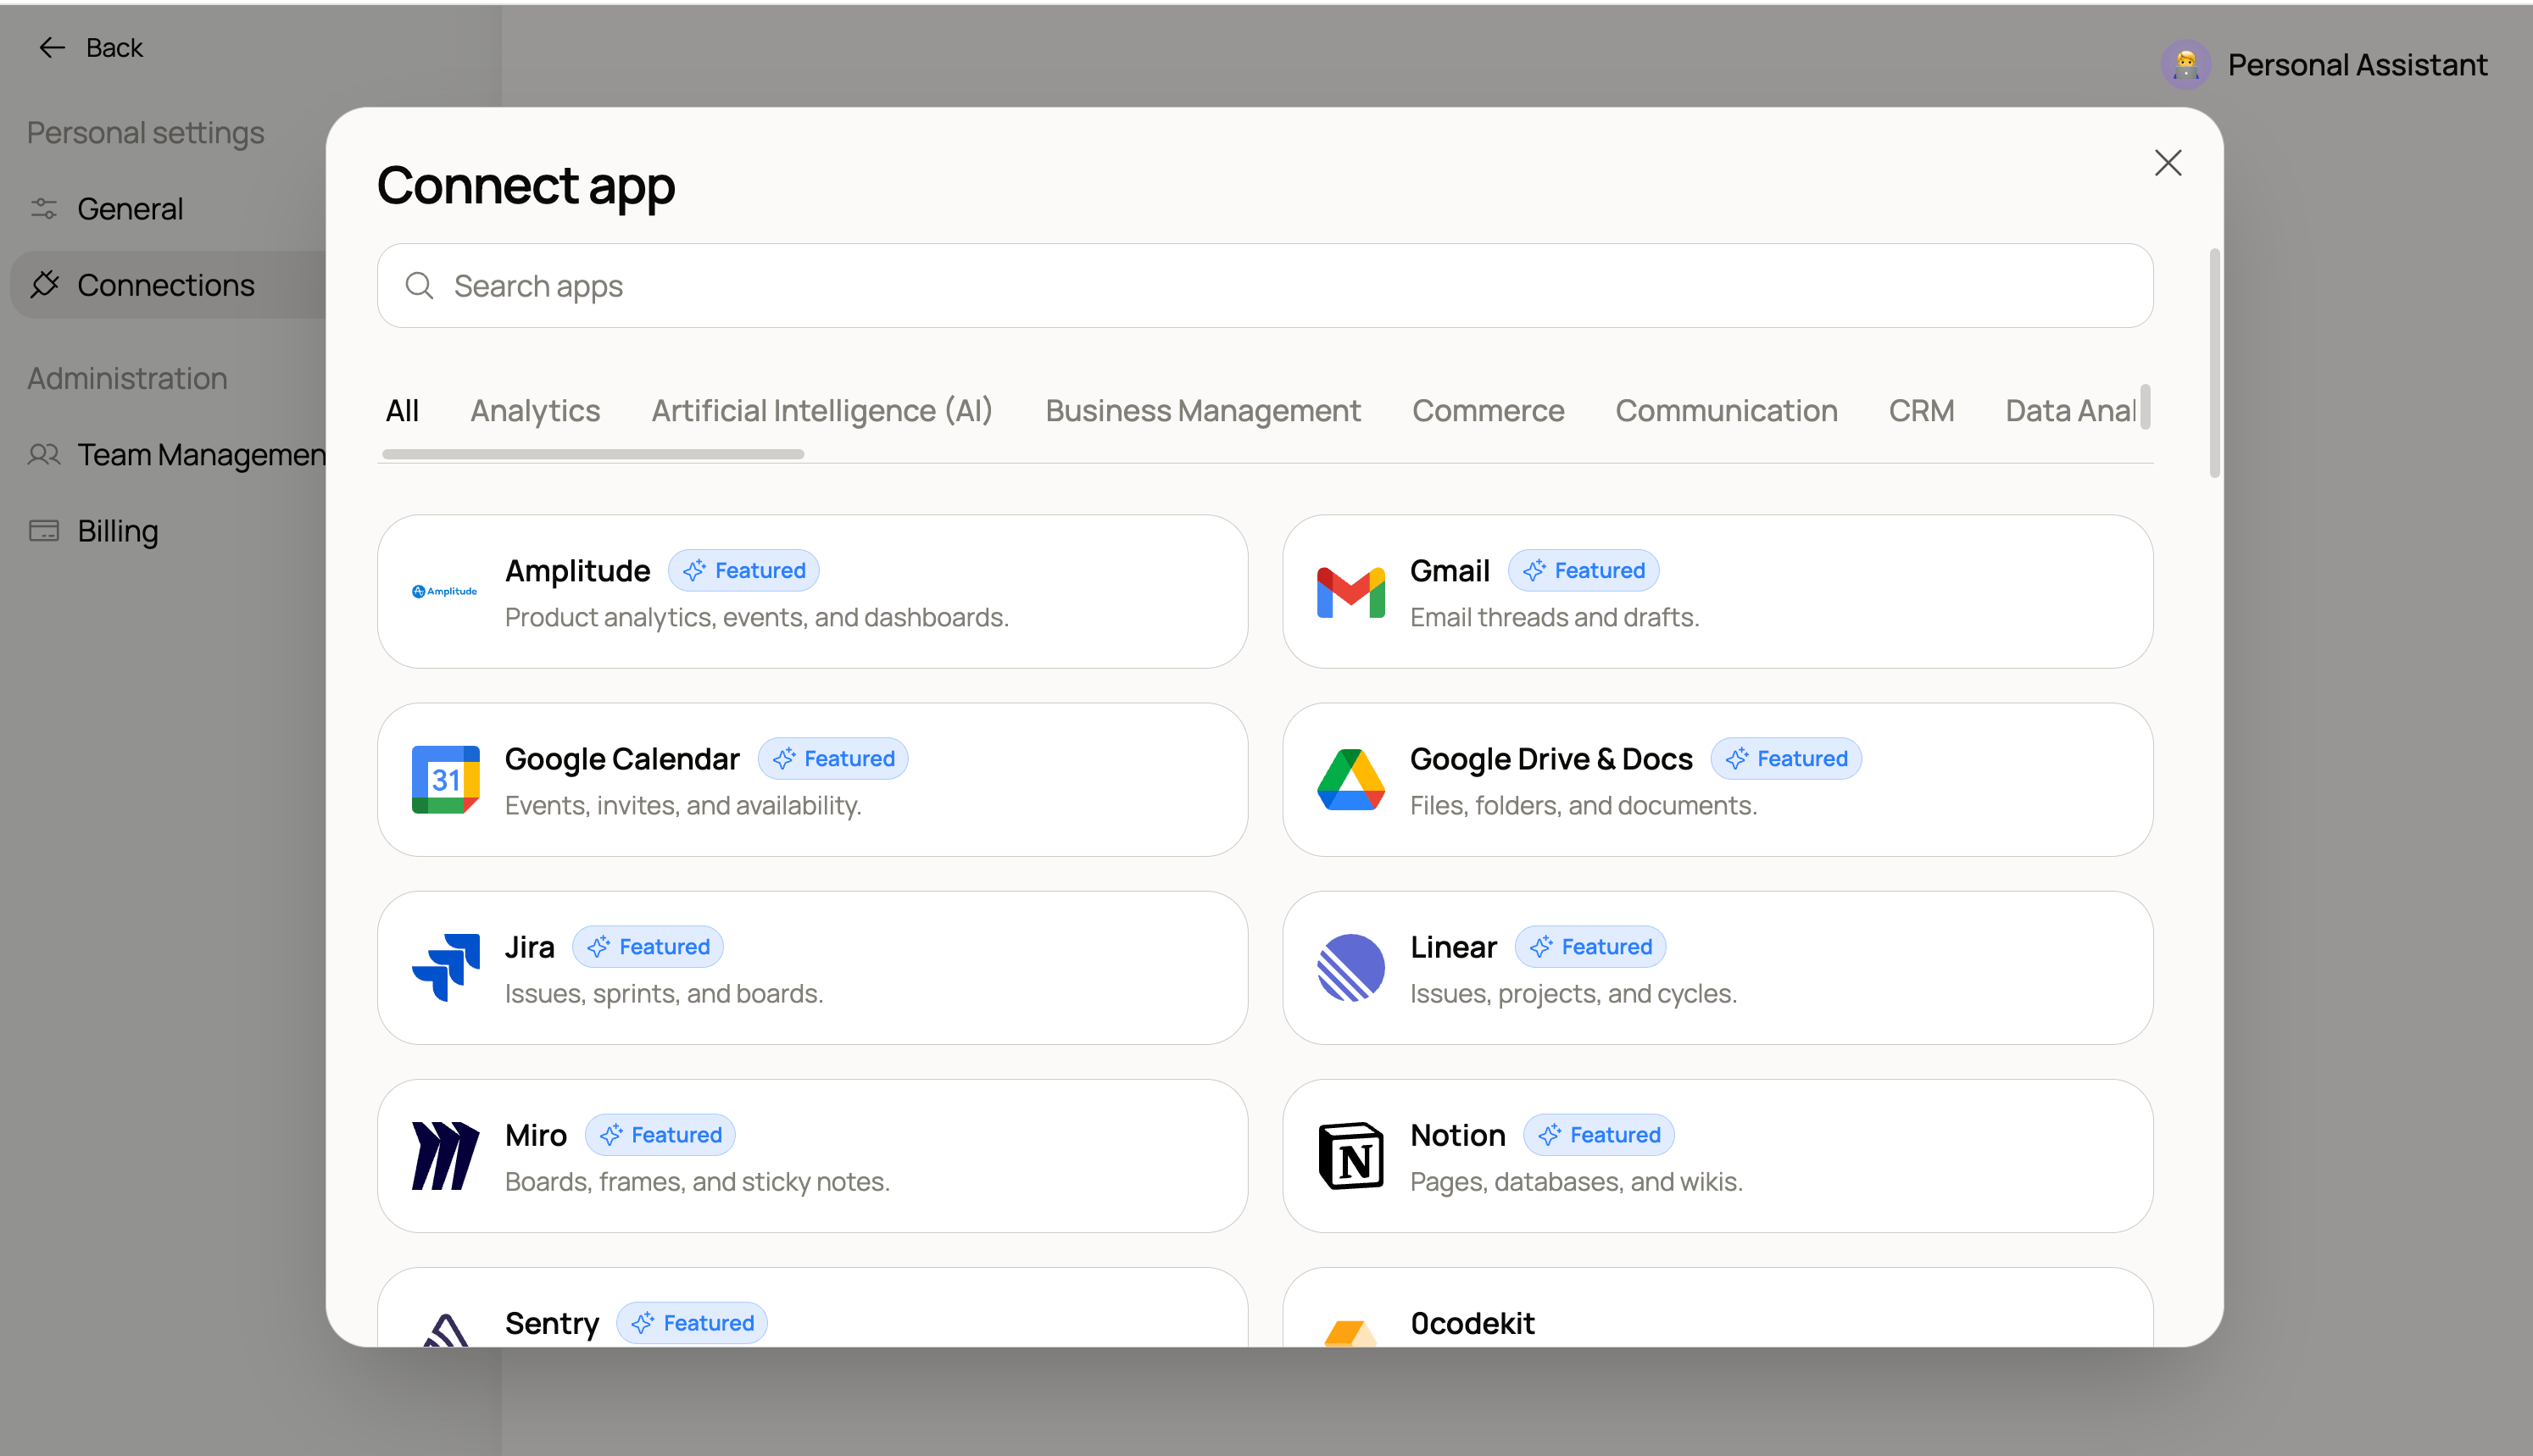Connect the Google Calendar app
The width and height of the screenshot is (2533, 1456).
tap(812, 779)
